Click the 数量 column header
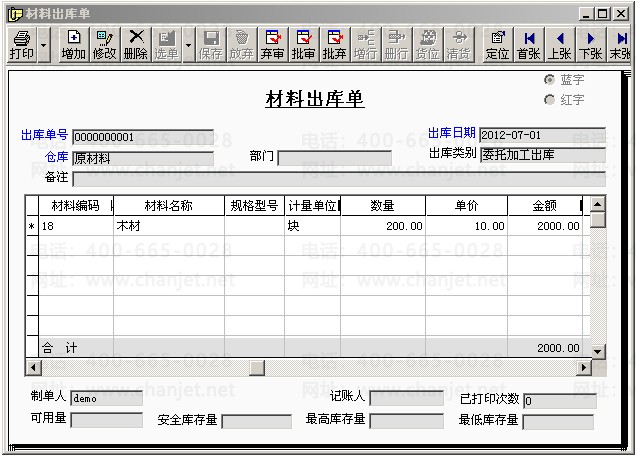 pos(383,206)
